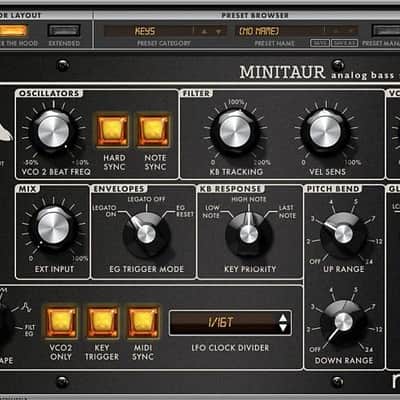Set Up Range to 12 semitones
This screenshot has height=400, width=400.
[x=378, y=241]
